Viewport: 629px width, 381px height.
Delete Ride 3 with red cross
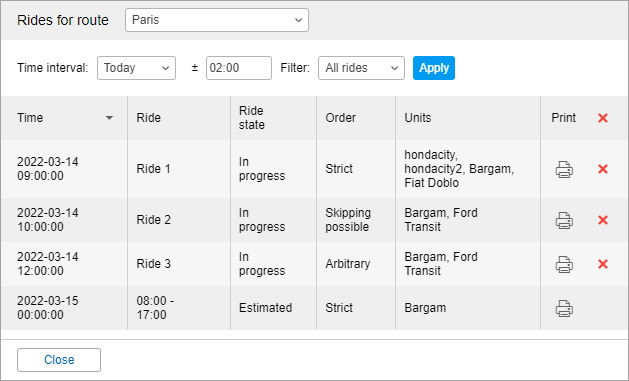(603, 264)
